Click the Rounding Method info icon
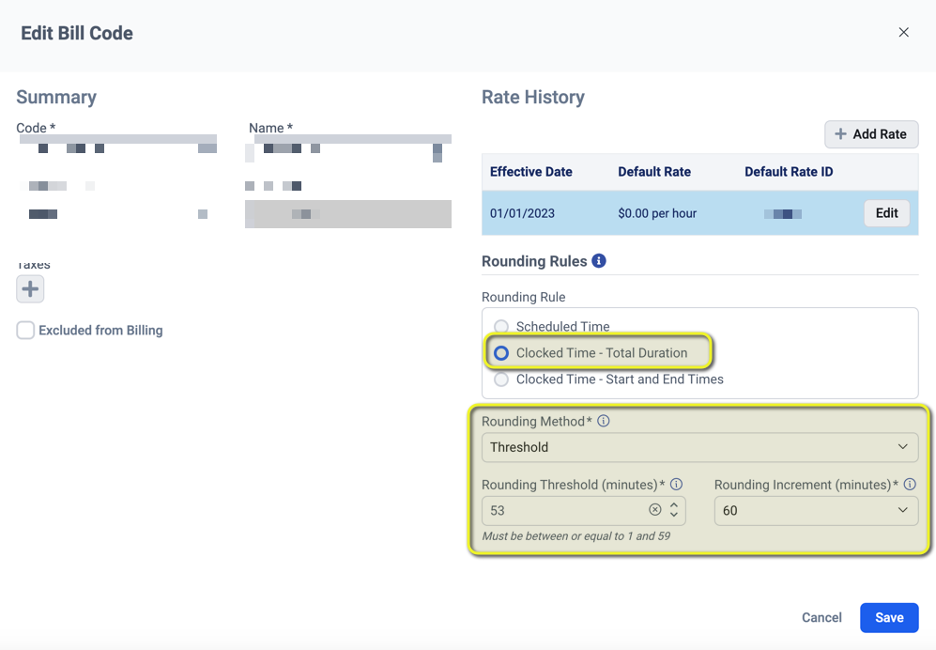Screen dimensions: 936x650 pyautogui.click(x=604, y=421)
